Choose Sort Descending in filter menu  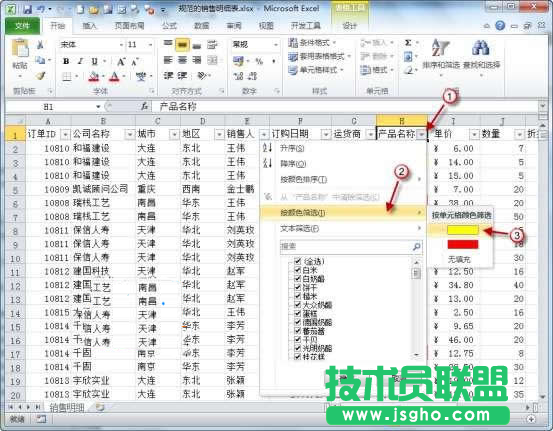(343, 164)
